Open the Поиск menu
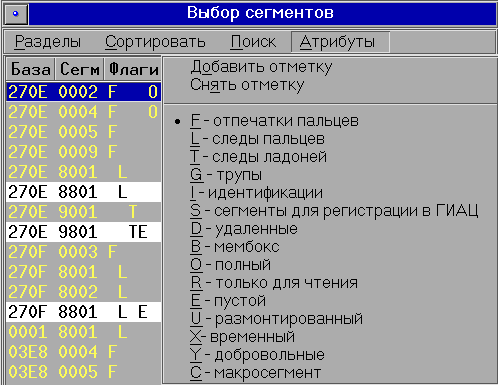 [x=253, y=42]
